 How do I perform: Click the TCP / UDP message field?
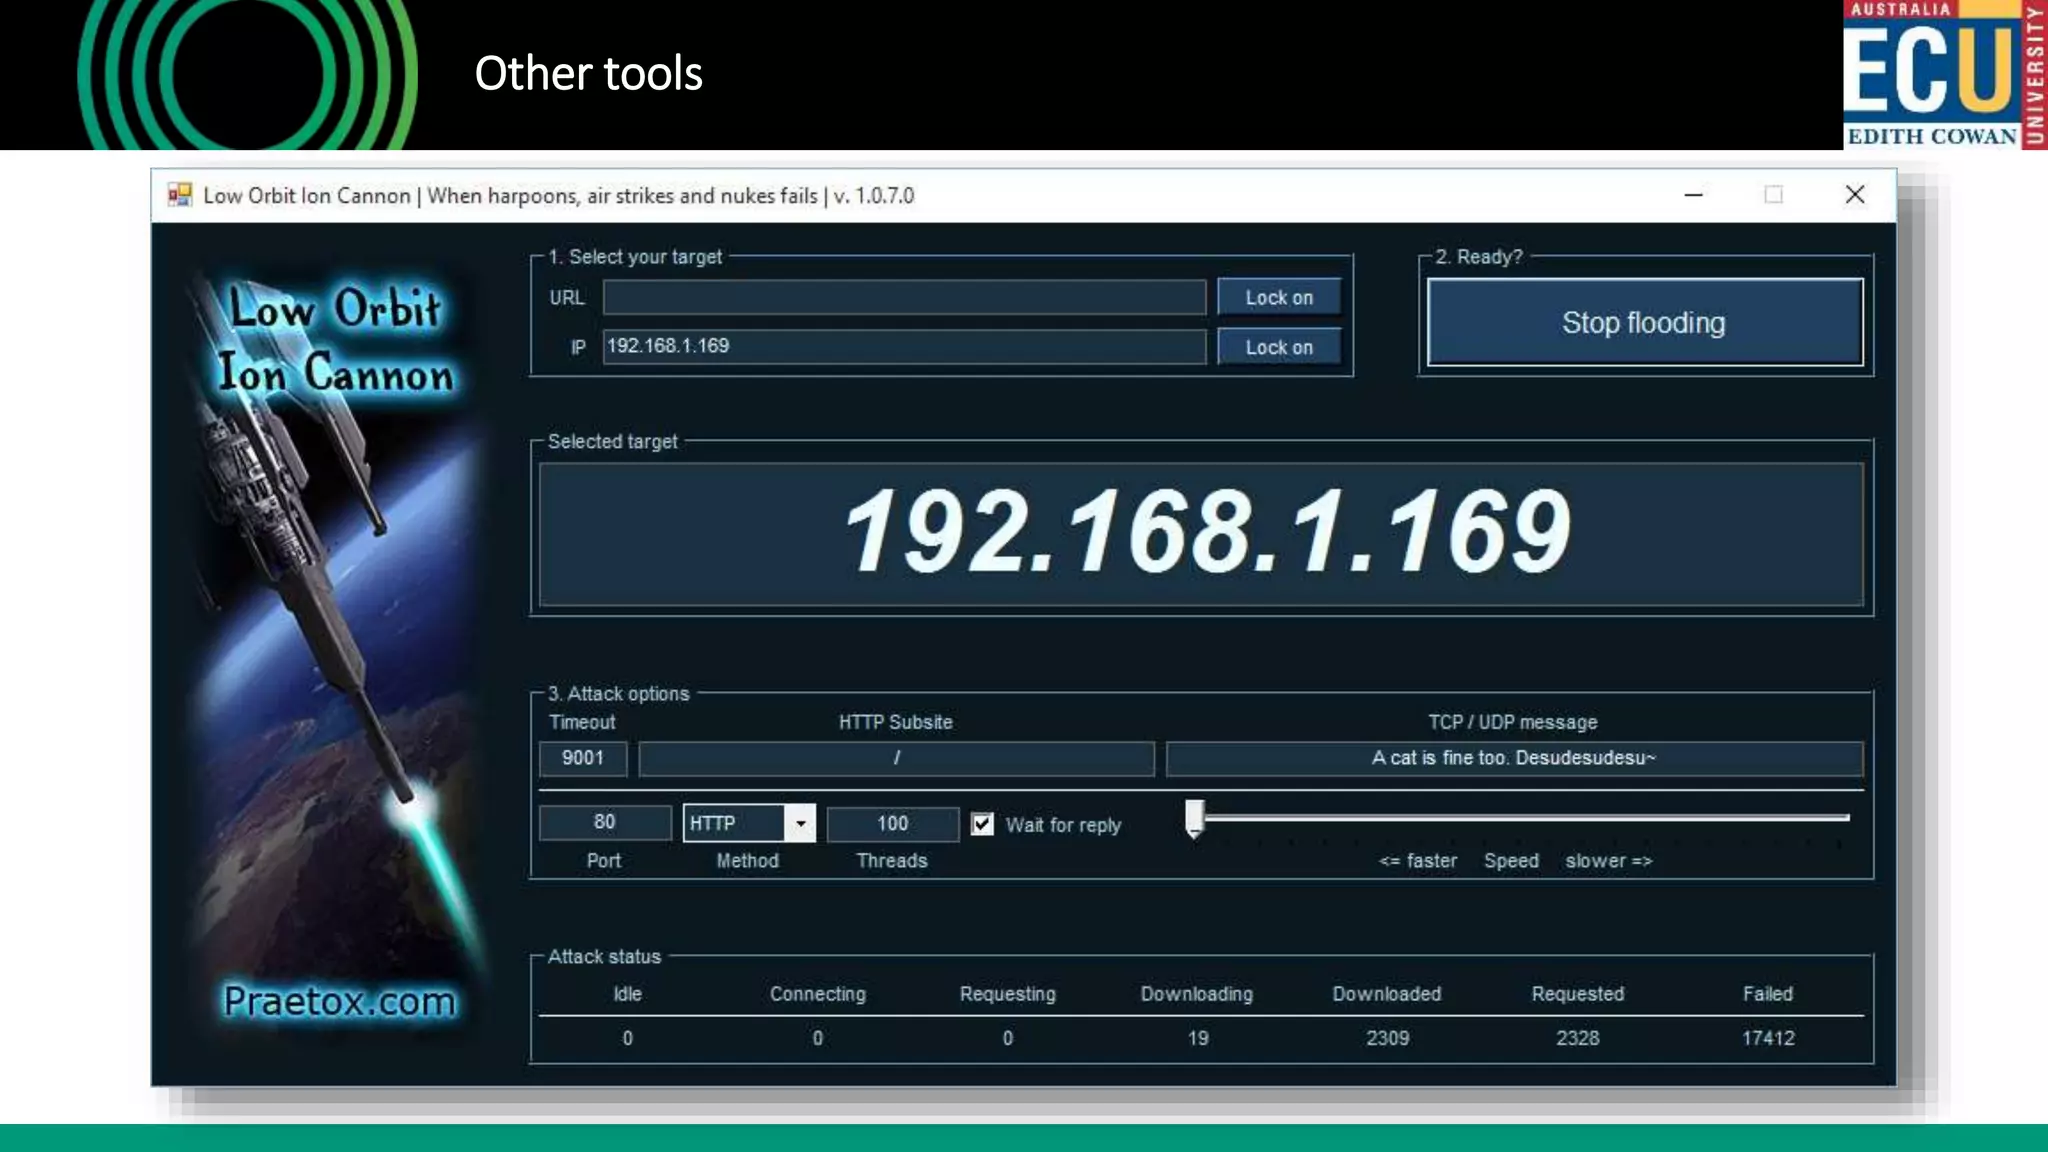point(1513,759)
